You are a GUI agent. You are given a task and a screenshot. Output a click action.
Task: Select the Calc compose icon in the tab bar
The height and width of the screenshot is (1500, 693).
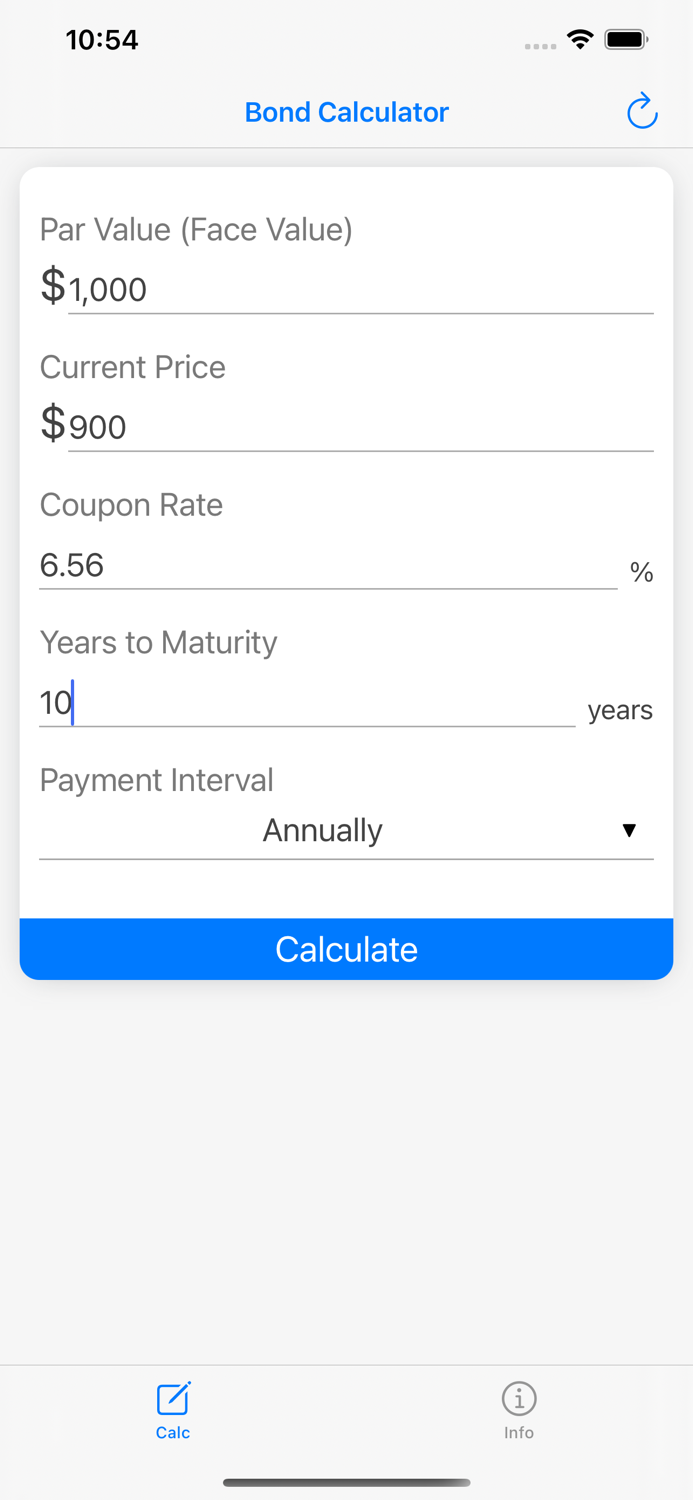point(172,1399)
